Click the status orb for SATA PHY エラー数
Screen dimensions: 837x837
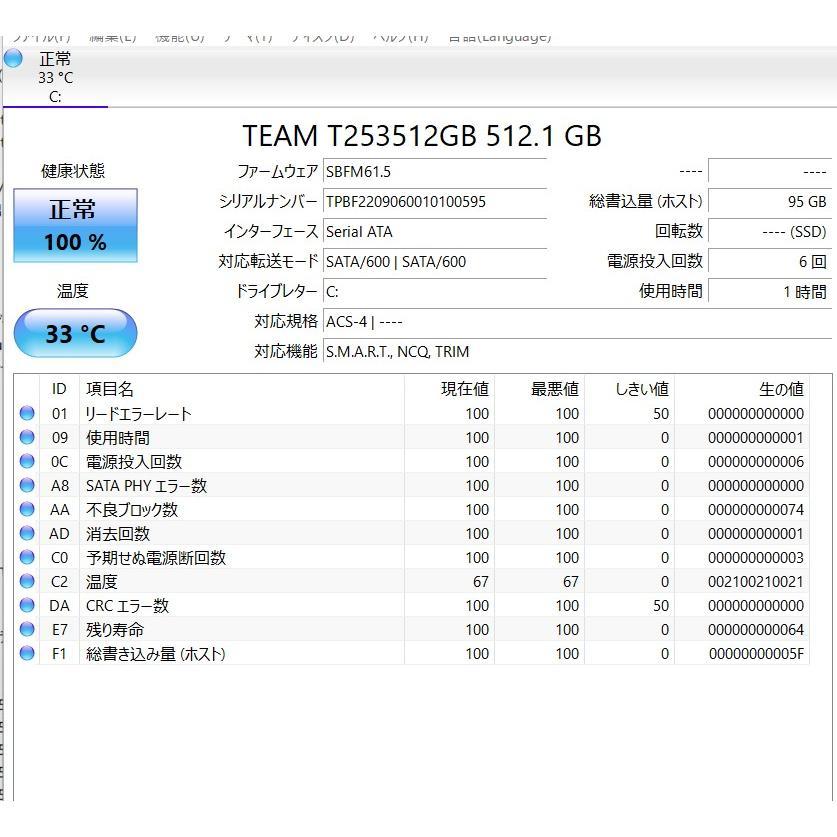(x=27, y=485)
